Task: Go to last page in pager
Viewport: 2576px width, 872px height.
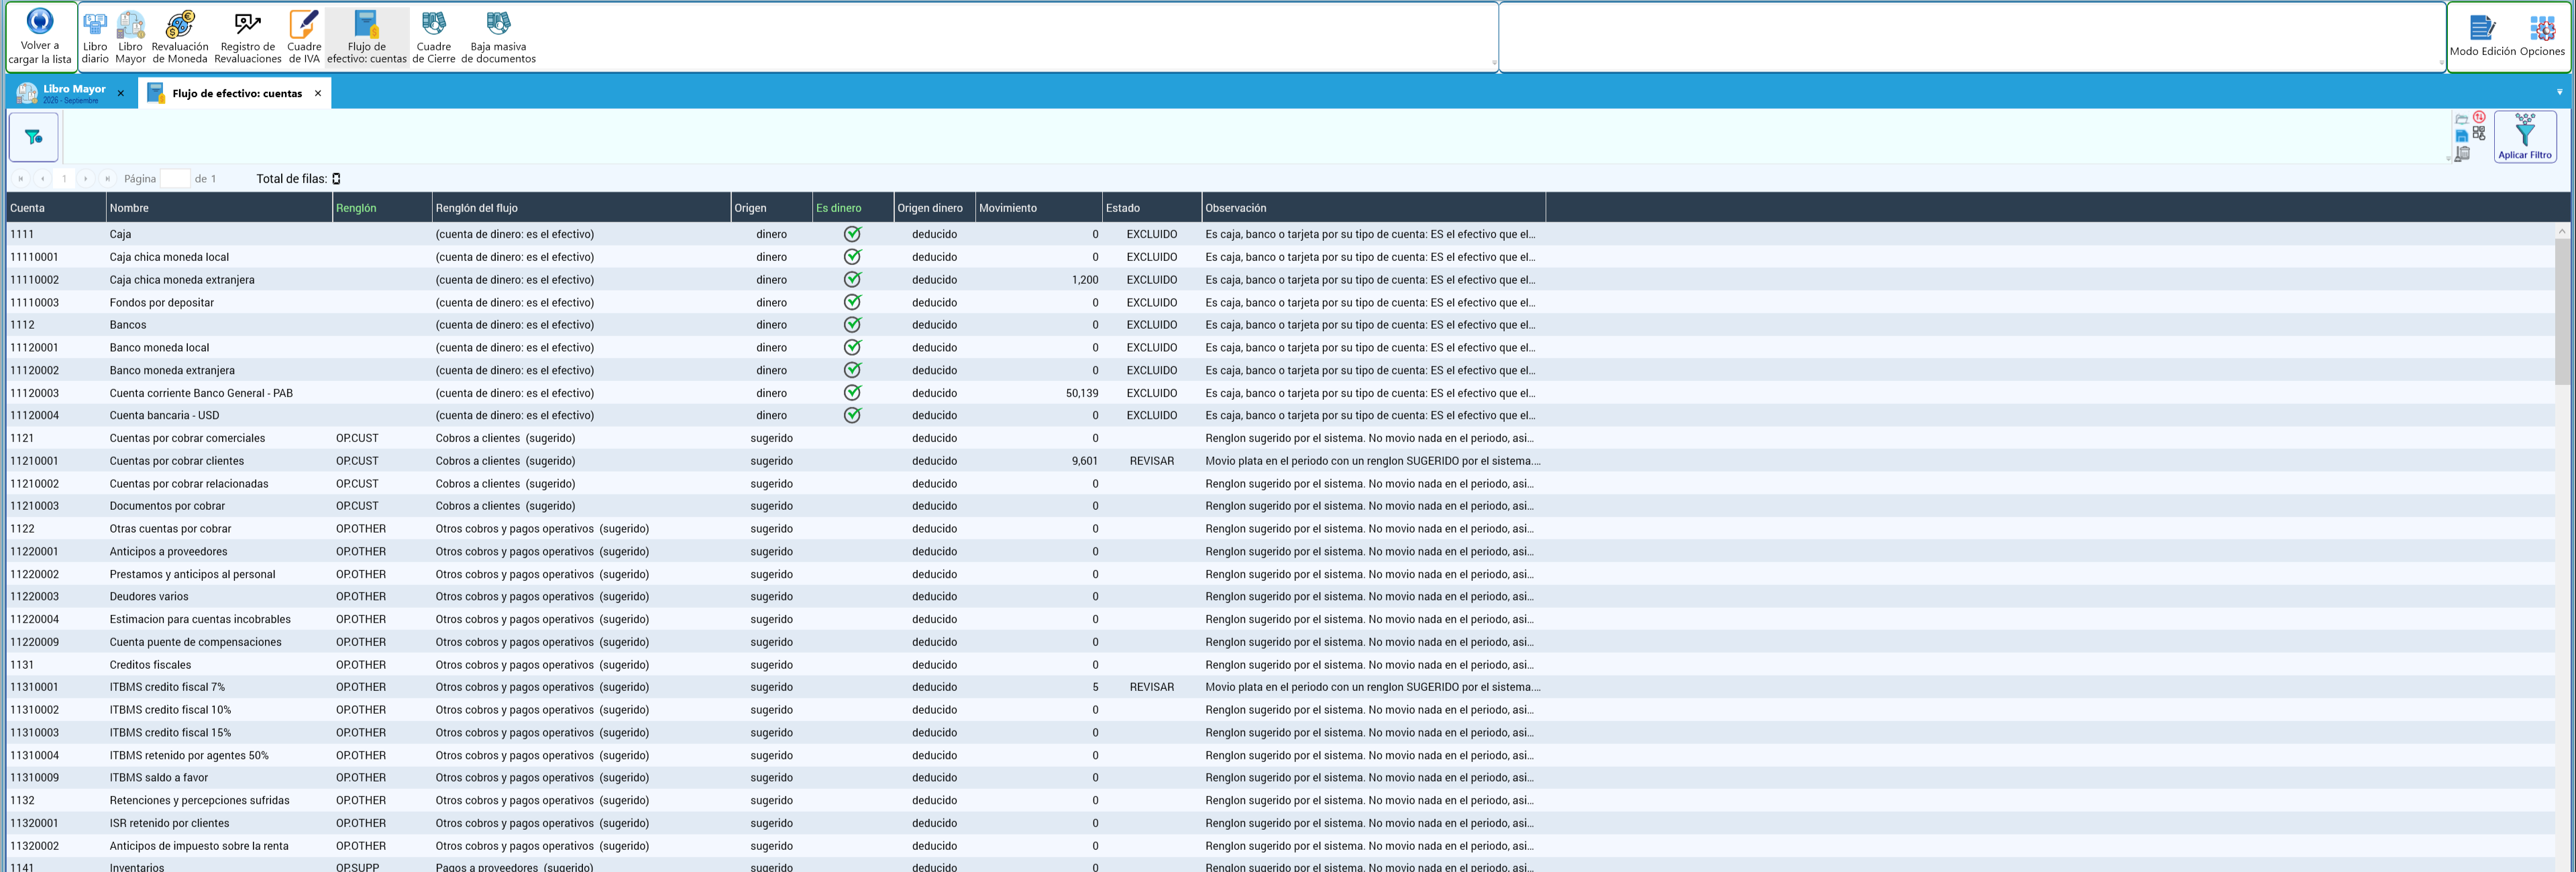Action: click(107, 179)
